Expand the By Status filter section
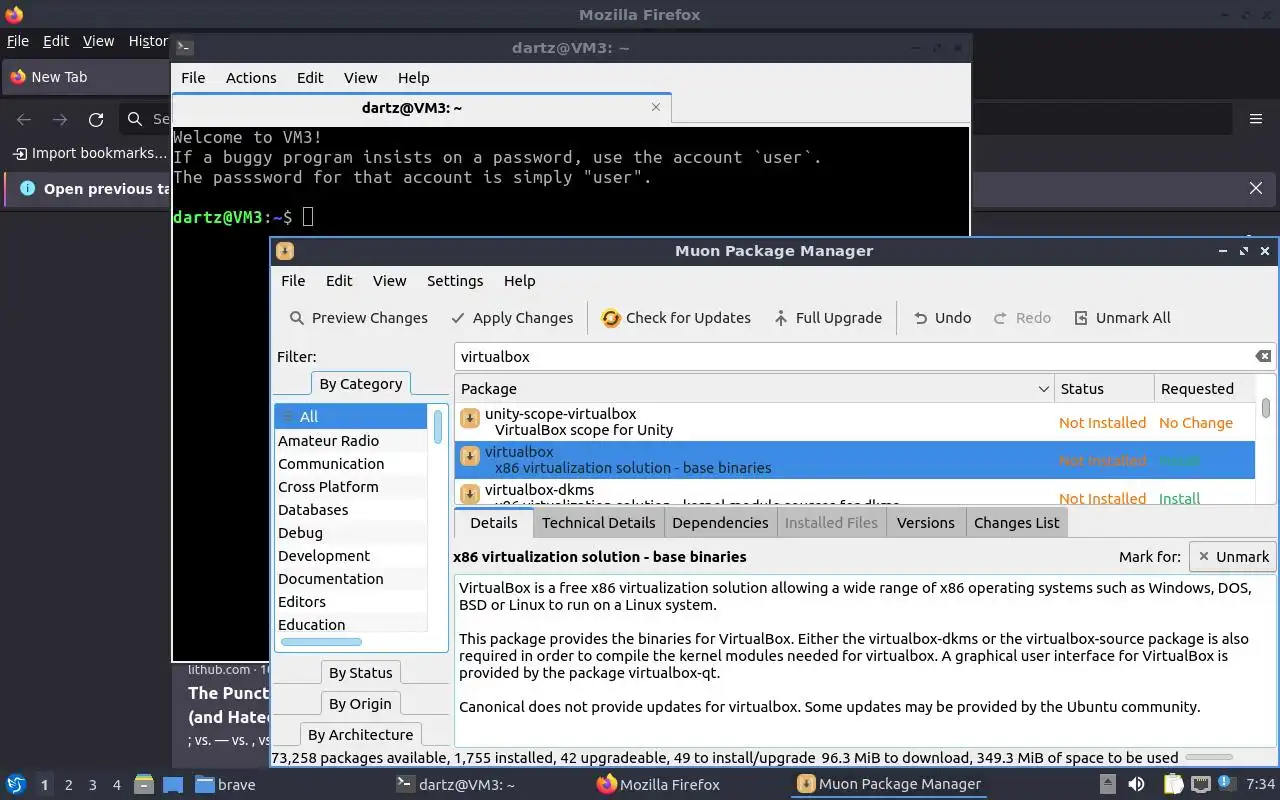This screenshot has width=1280, height=800. pyautogui.click(x=360, y=673)
